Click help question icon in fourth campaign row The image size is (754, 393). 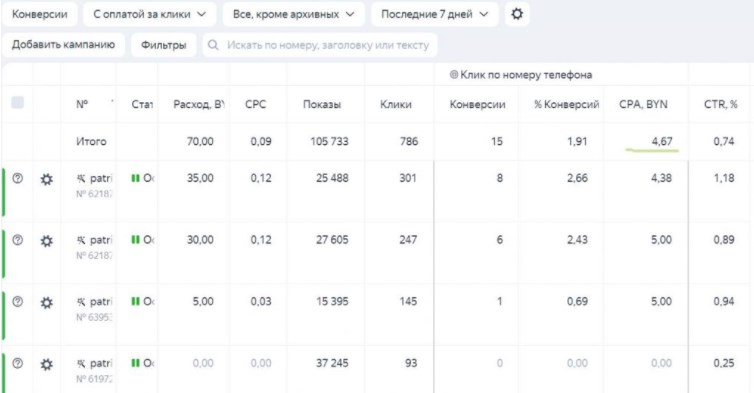[x=17, y=363]
